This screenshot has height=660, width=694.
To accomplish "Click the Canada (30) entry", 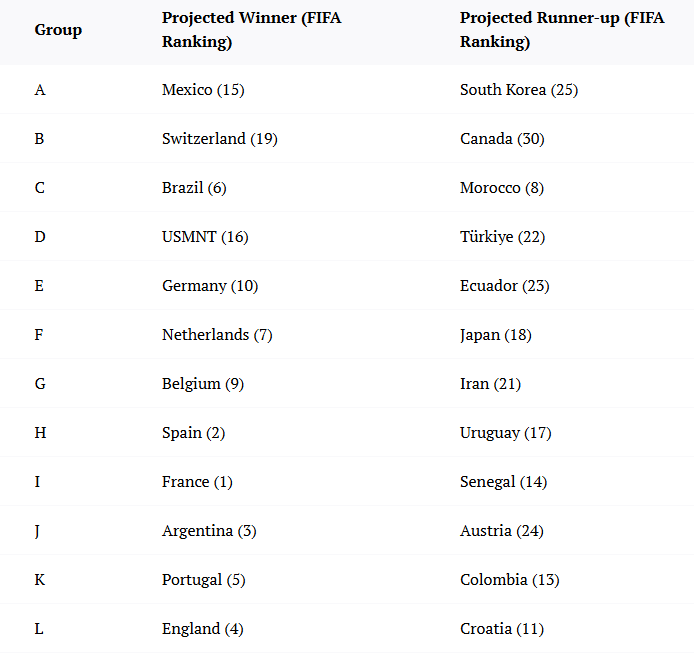I will (x=502, y=139).
